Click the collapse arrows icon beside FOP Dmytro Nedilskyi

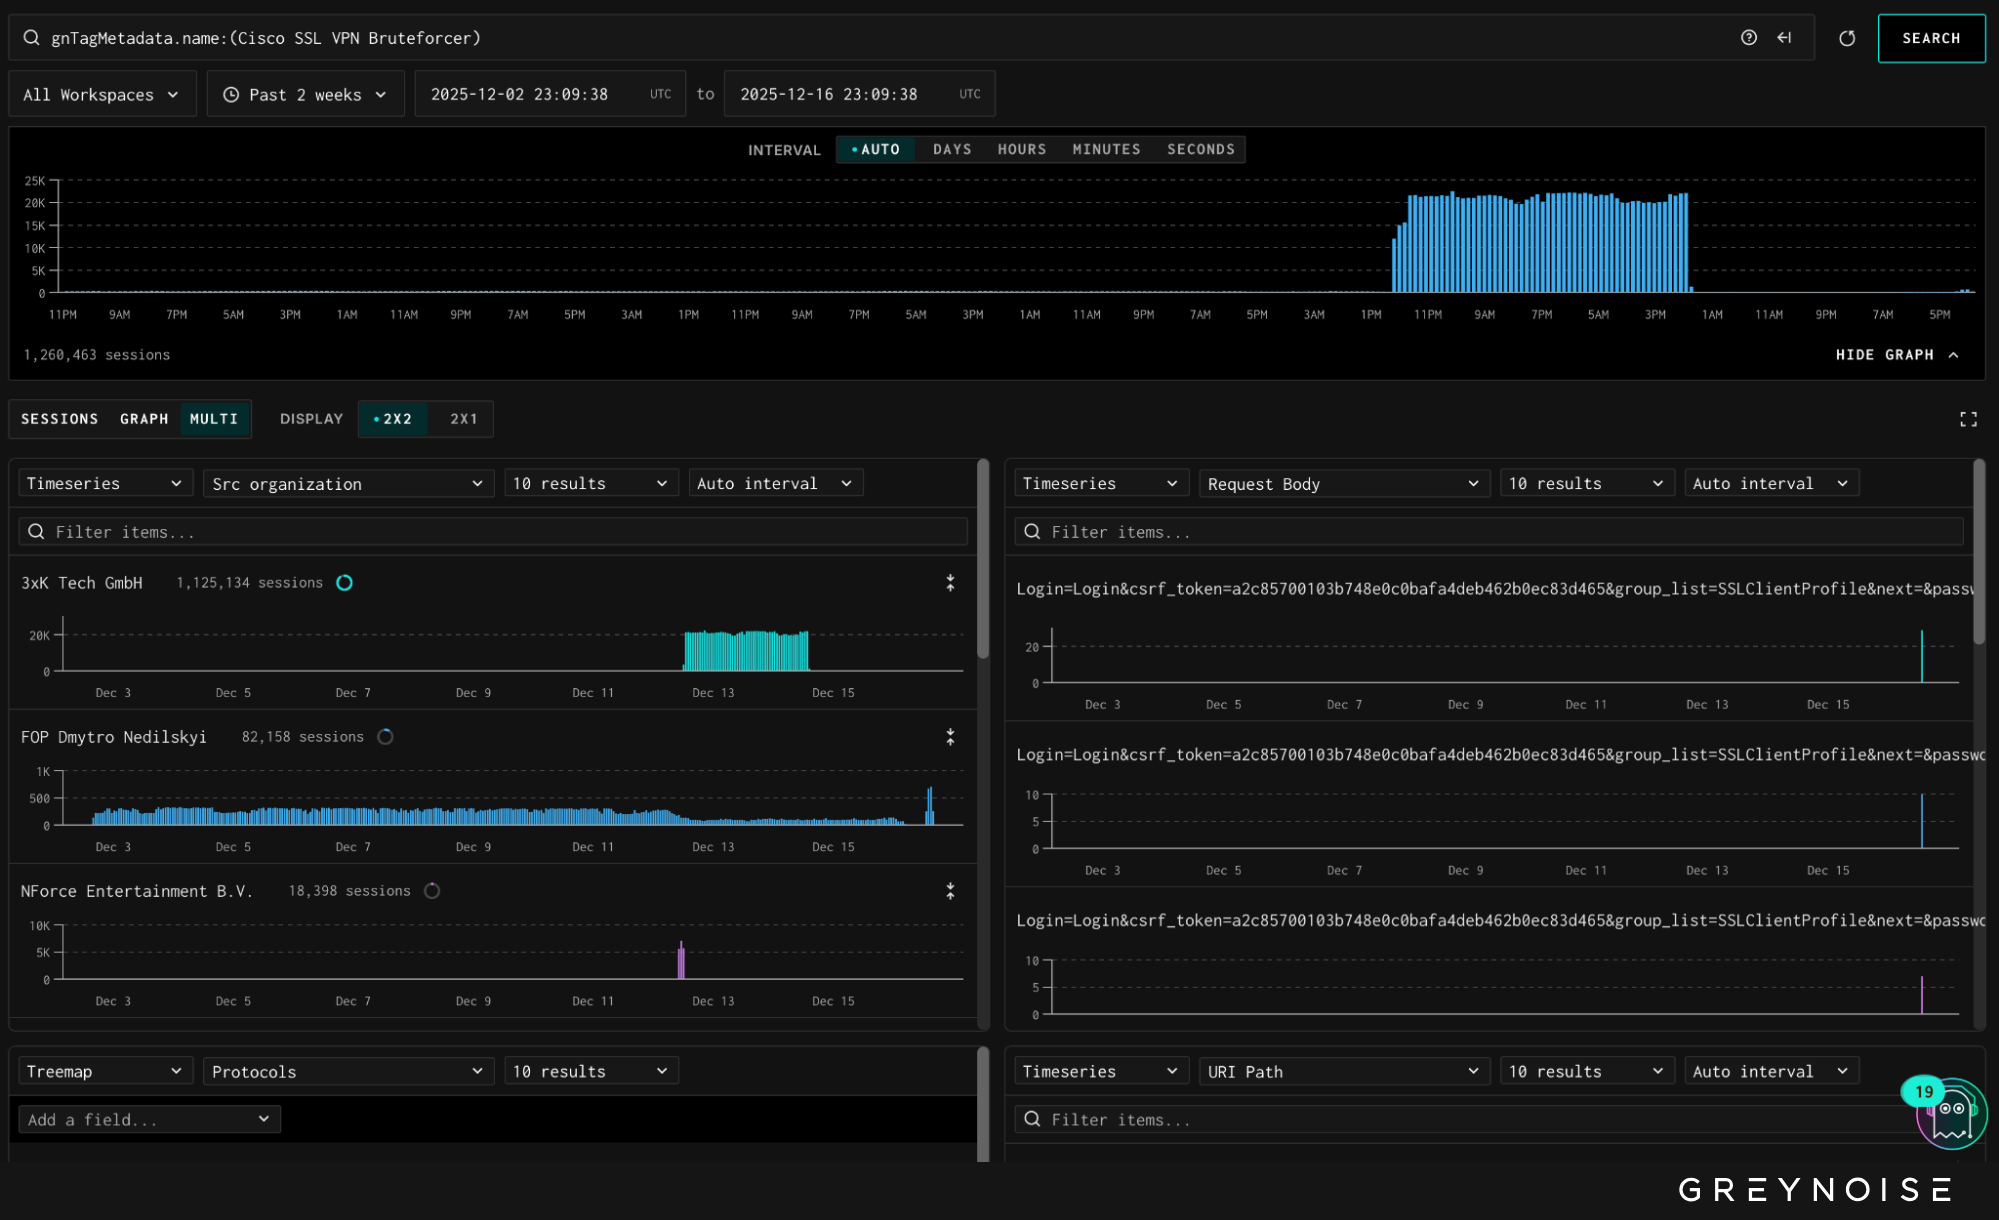point(950,737)
